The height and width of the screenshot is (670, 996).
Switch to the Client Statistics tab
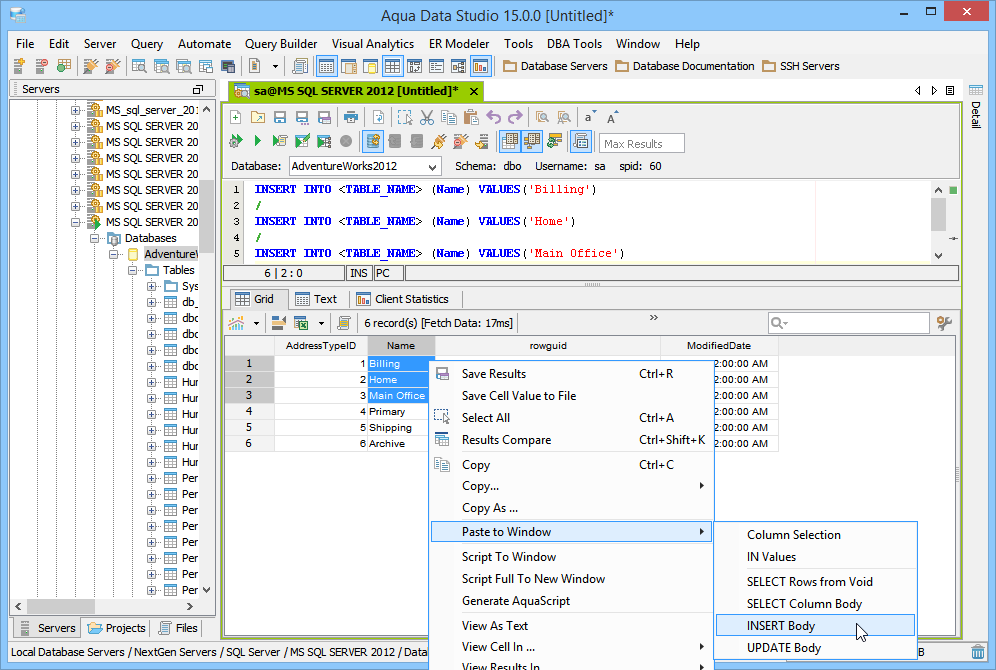[x=402, y=299]
